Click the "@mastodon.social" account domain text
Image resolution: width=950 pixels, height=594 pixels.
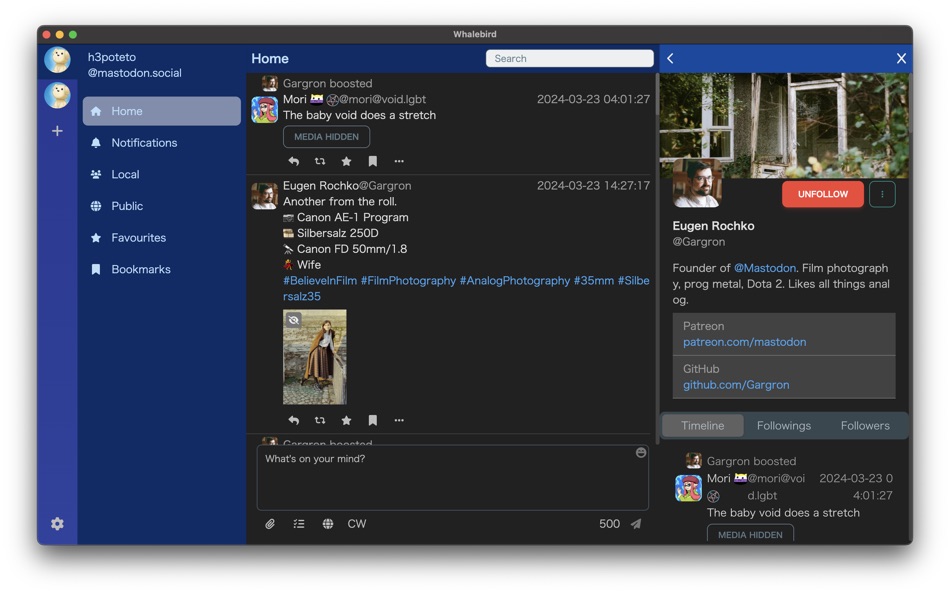135,73
